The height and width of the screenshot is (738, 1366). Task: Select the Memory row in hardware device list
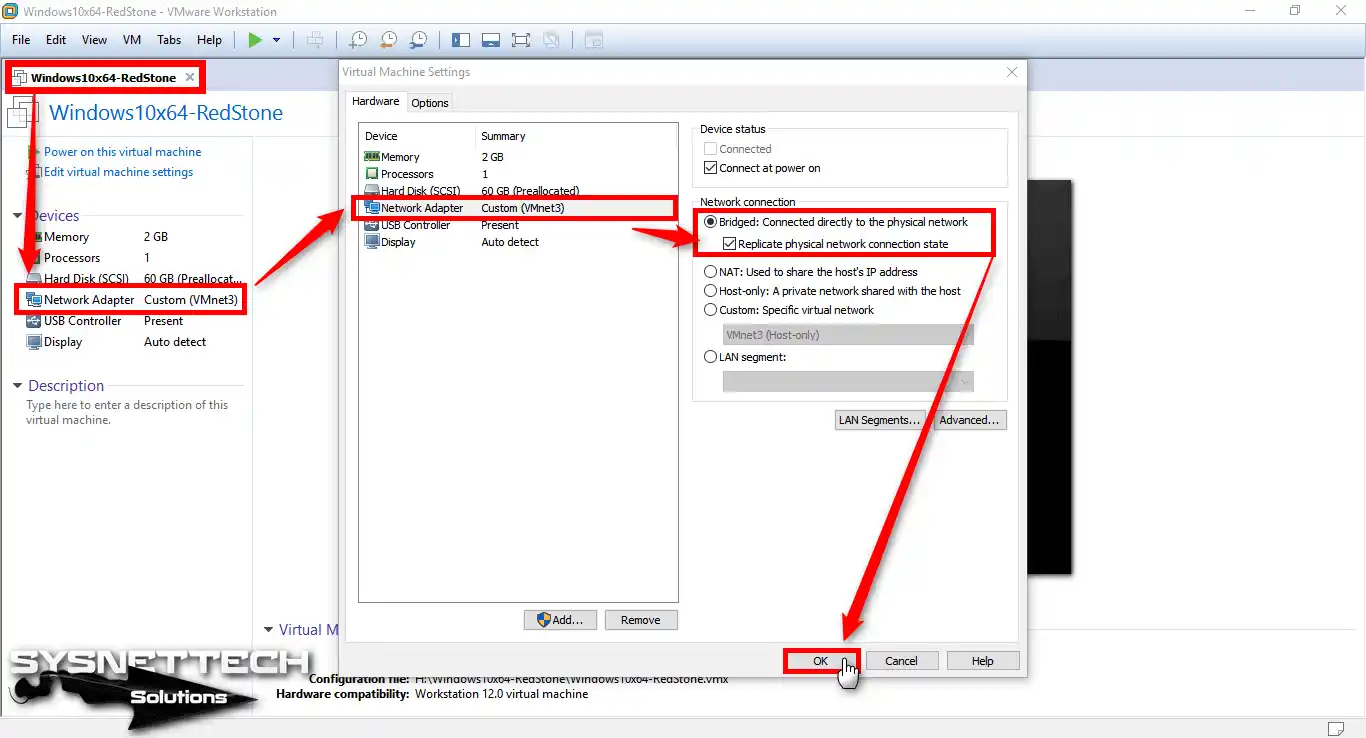pyautogui.click(x=518, y=157)
